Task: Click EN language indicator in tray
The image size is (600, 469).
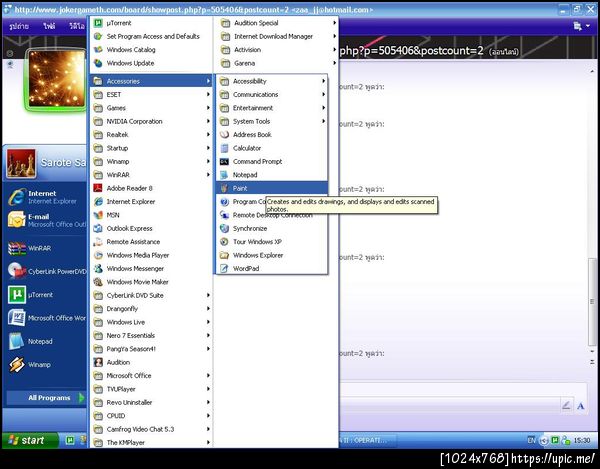Action: tap(532, 440)
